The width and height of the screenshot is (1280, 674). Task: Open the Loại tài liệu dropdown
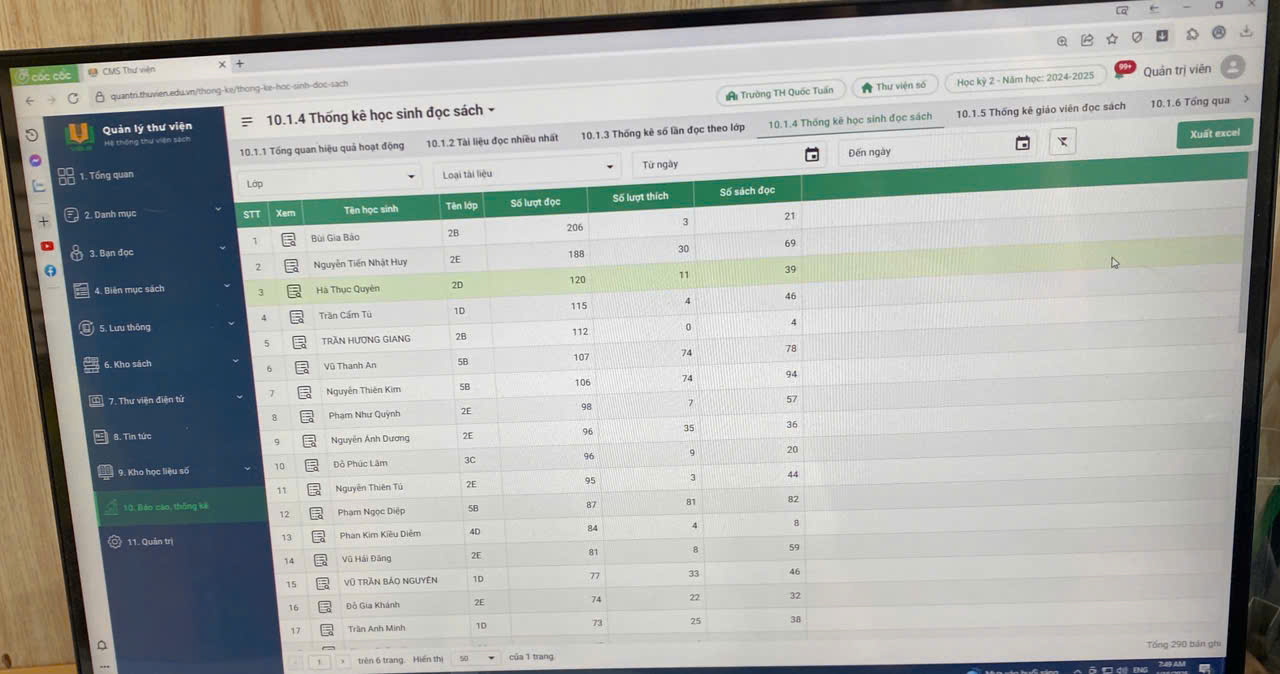point(527,171)
